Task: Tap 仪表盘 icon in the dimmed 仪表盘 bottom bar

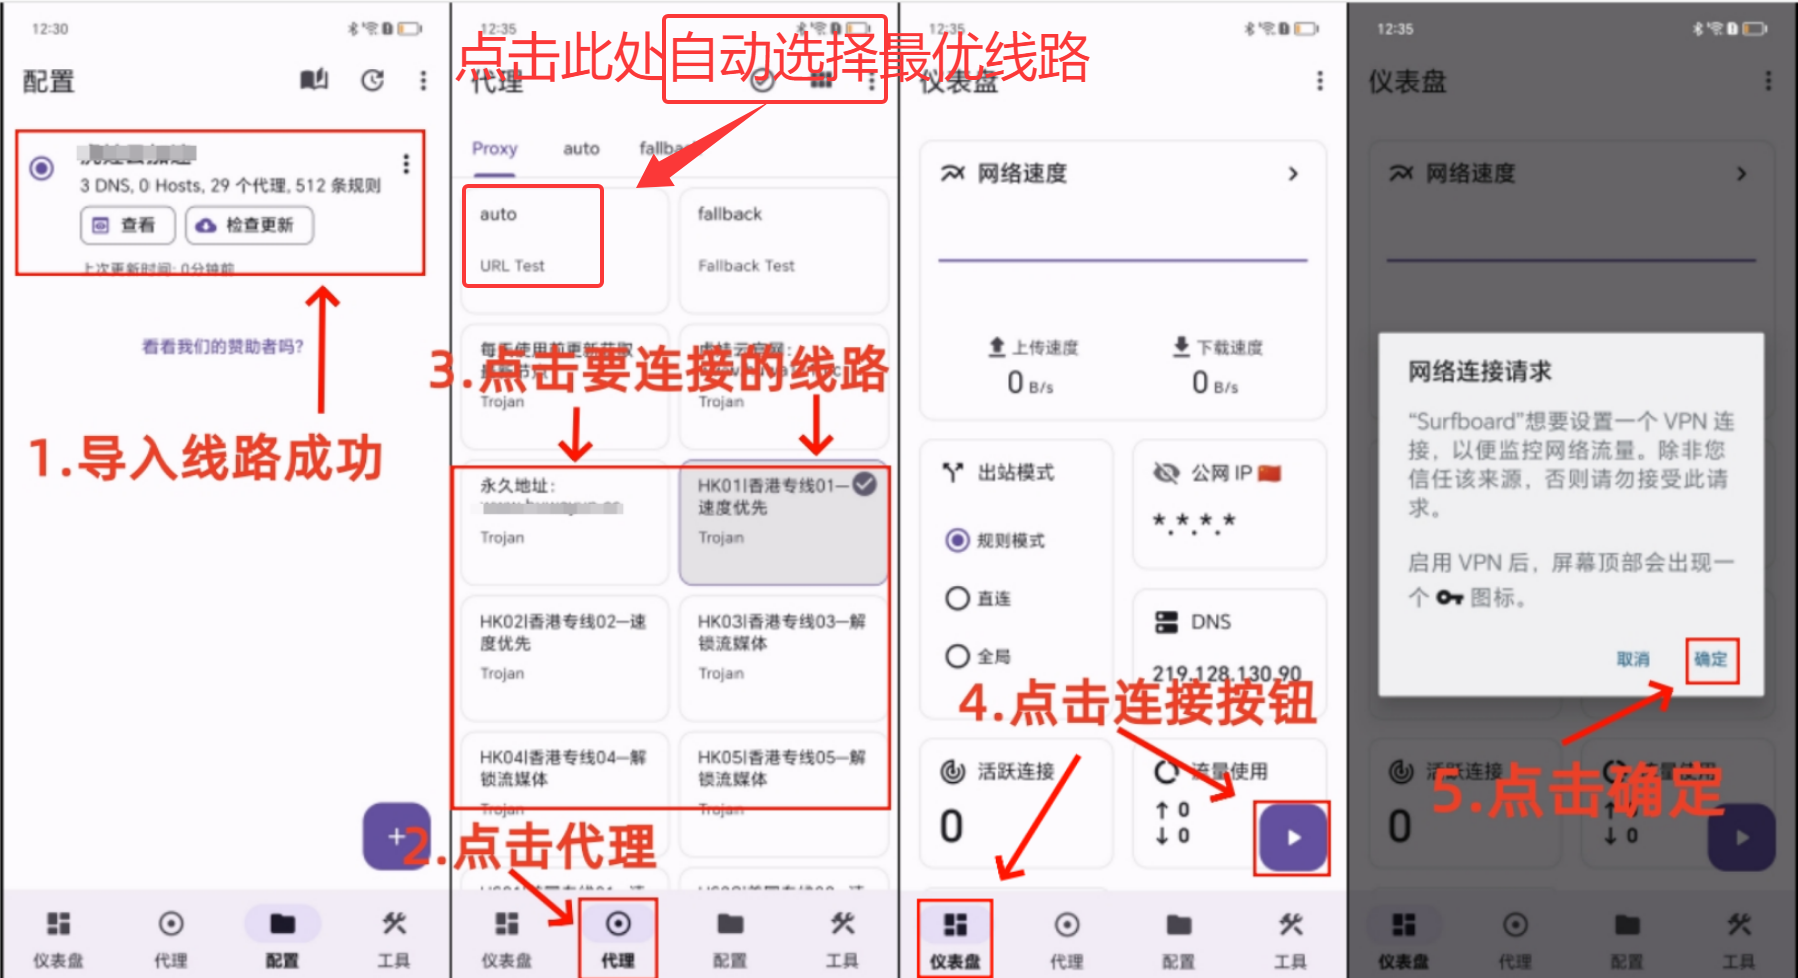Action: pyautogui.click(x=1404, y=925)
